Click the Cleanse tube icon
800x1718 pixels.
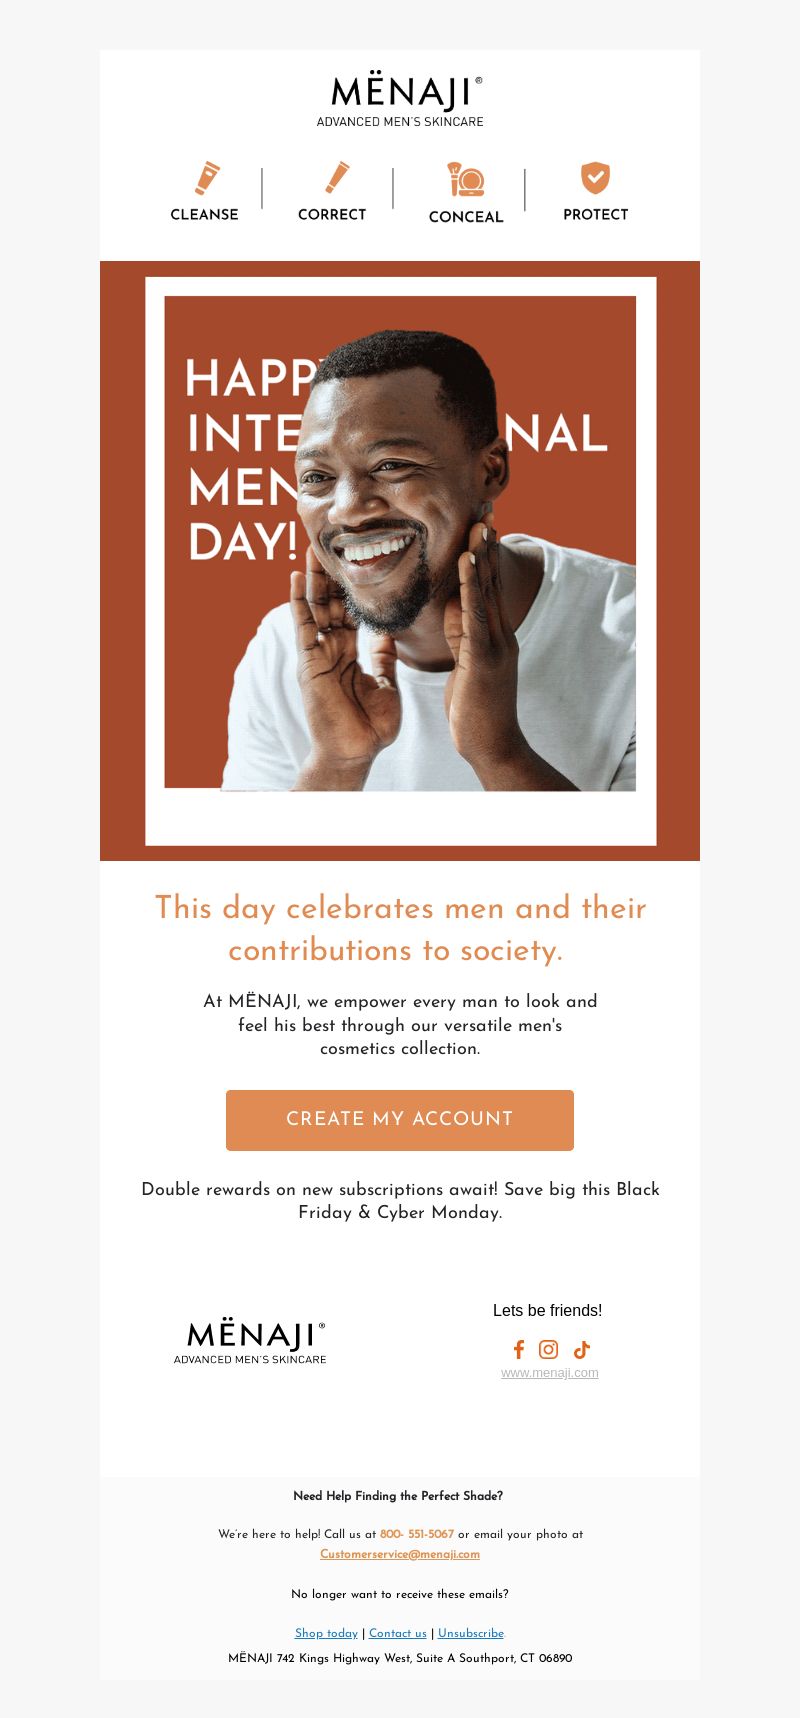[207, 178]
